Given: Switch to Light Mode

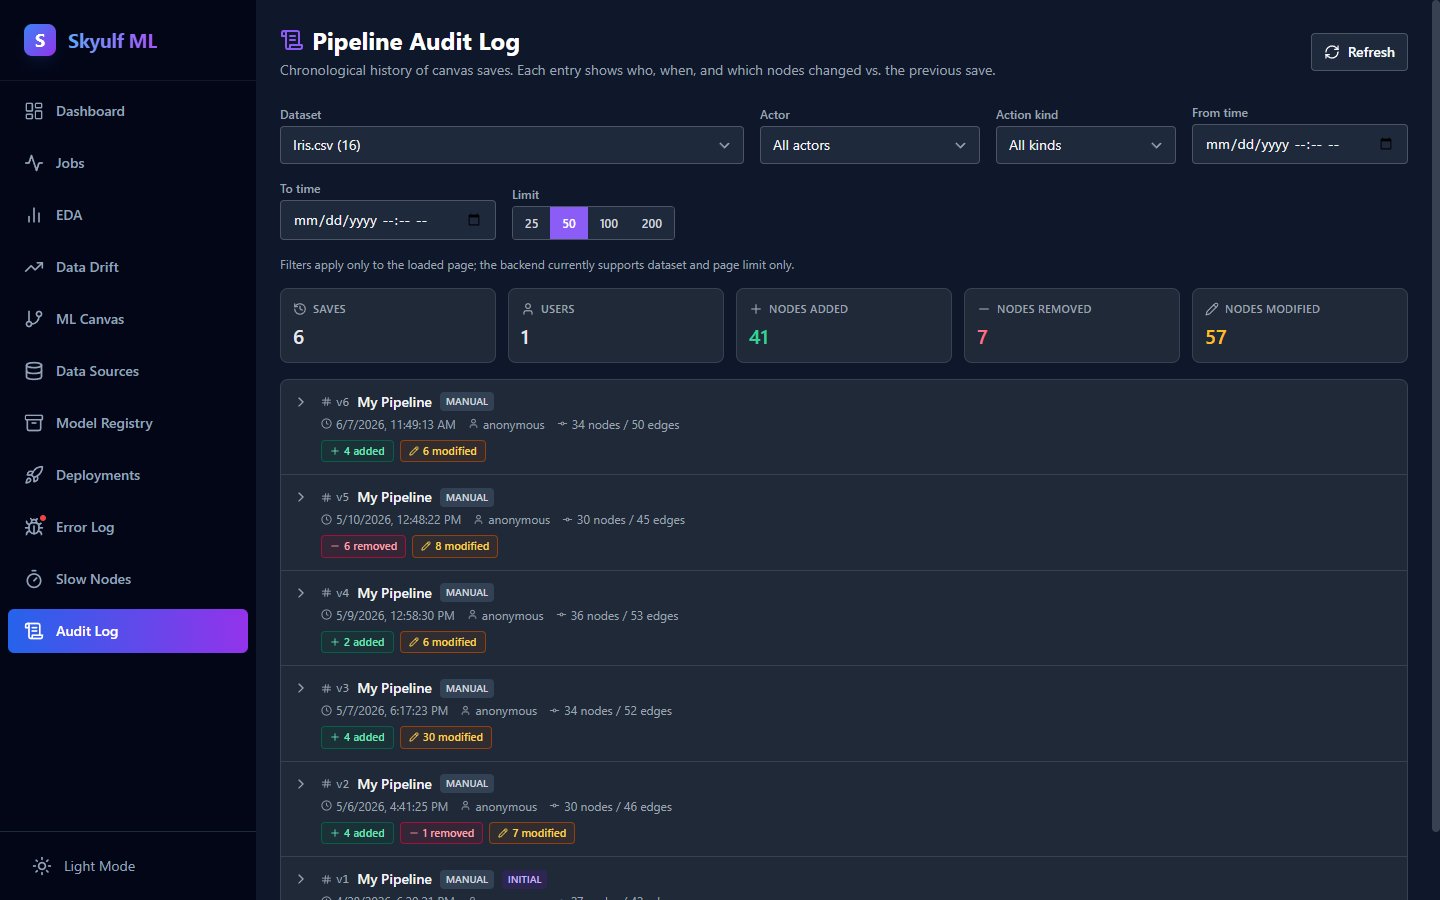Looking at the screenshot, I should [128, 866].
